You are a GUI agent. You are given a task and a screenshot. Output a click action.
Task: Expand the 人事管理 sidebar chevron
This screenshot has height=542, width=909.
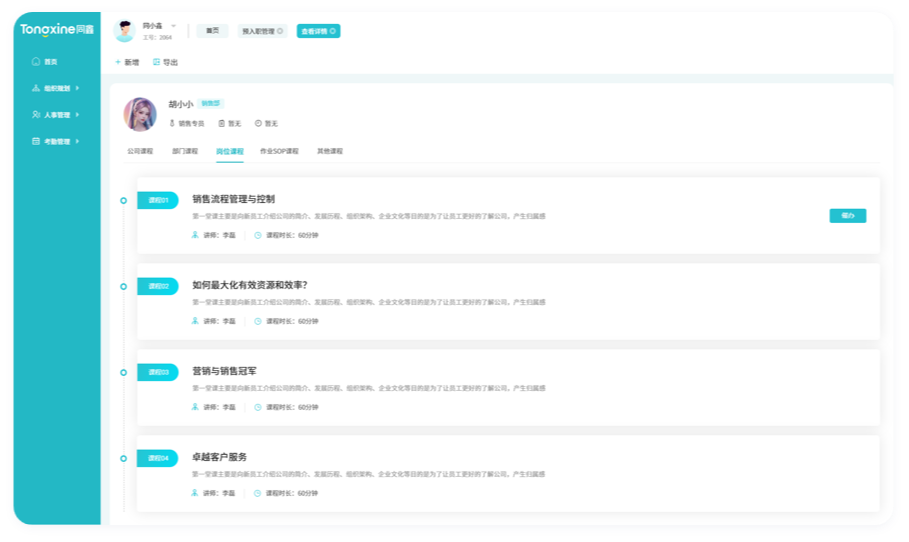[x=77, y=115]
